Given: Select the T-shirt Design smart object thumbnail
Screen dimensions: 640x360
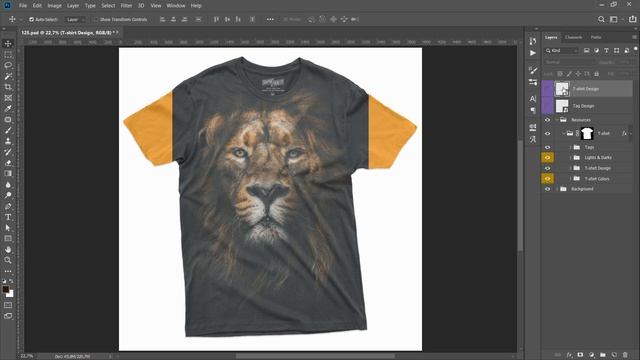Looking at the screenshot, I should (x=562, y=89).
